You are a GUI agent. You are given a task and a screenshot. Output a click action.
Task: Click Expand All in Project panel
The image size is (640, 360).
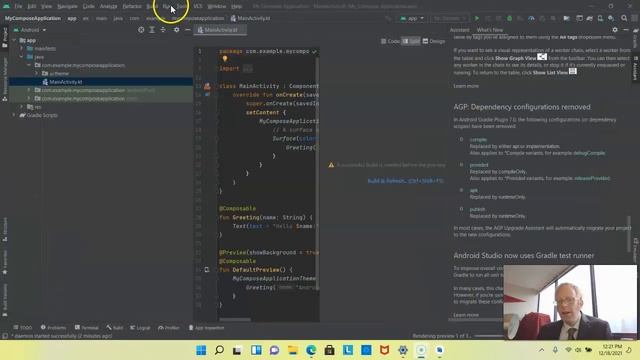tap(152, 30)
